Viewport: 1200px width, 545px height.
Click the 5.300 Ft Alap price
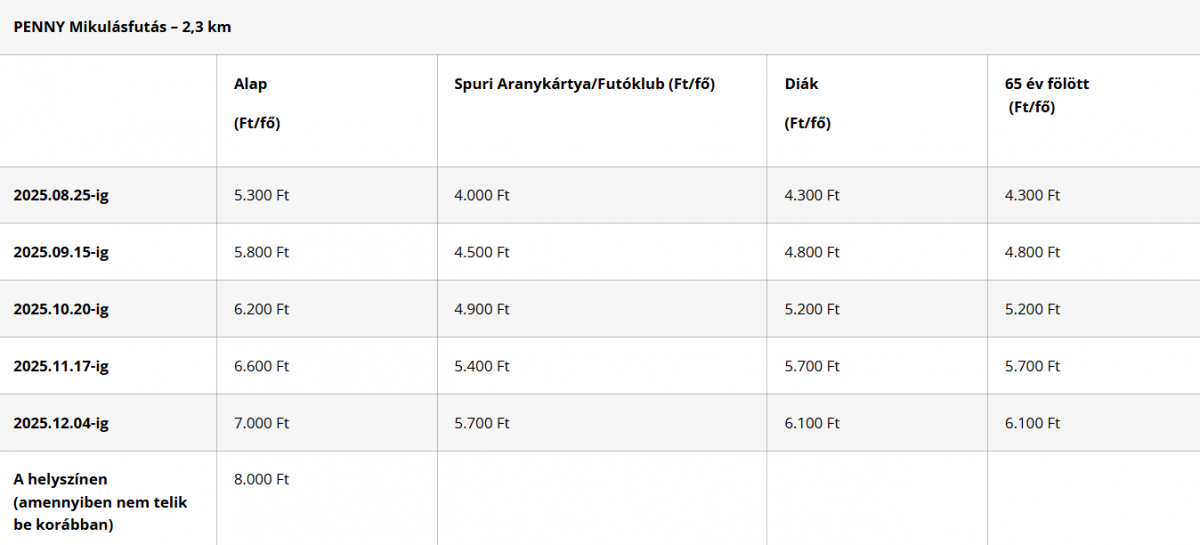tap(261, 195)
